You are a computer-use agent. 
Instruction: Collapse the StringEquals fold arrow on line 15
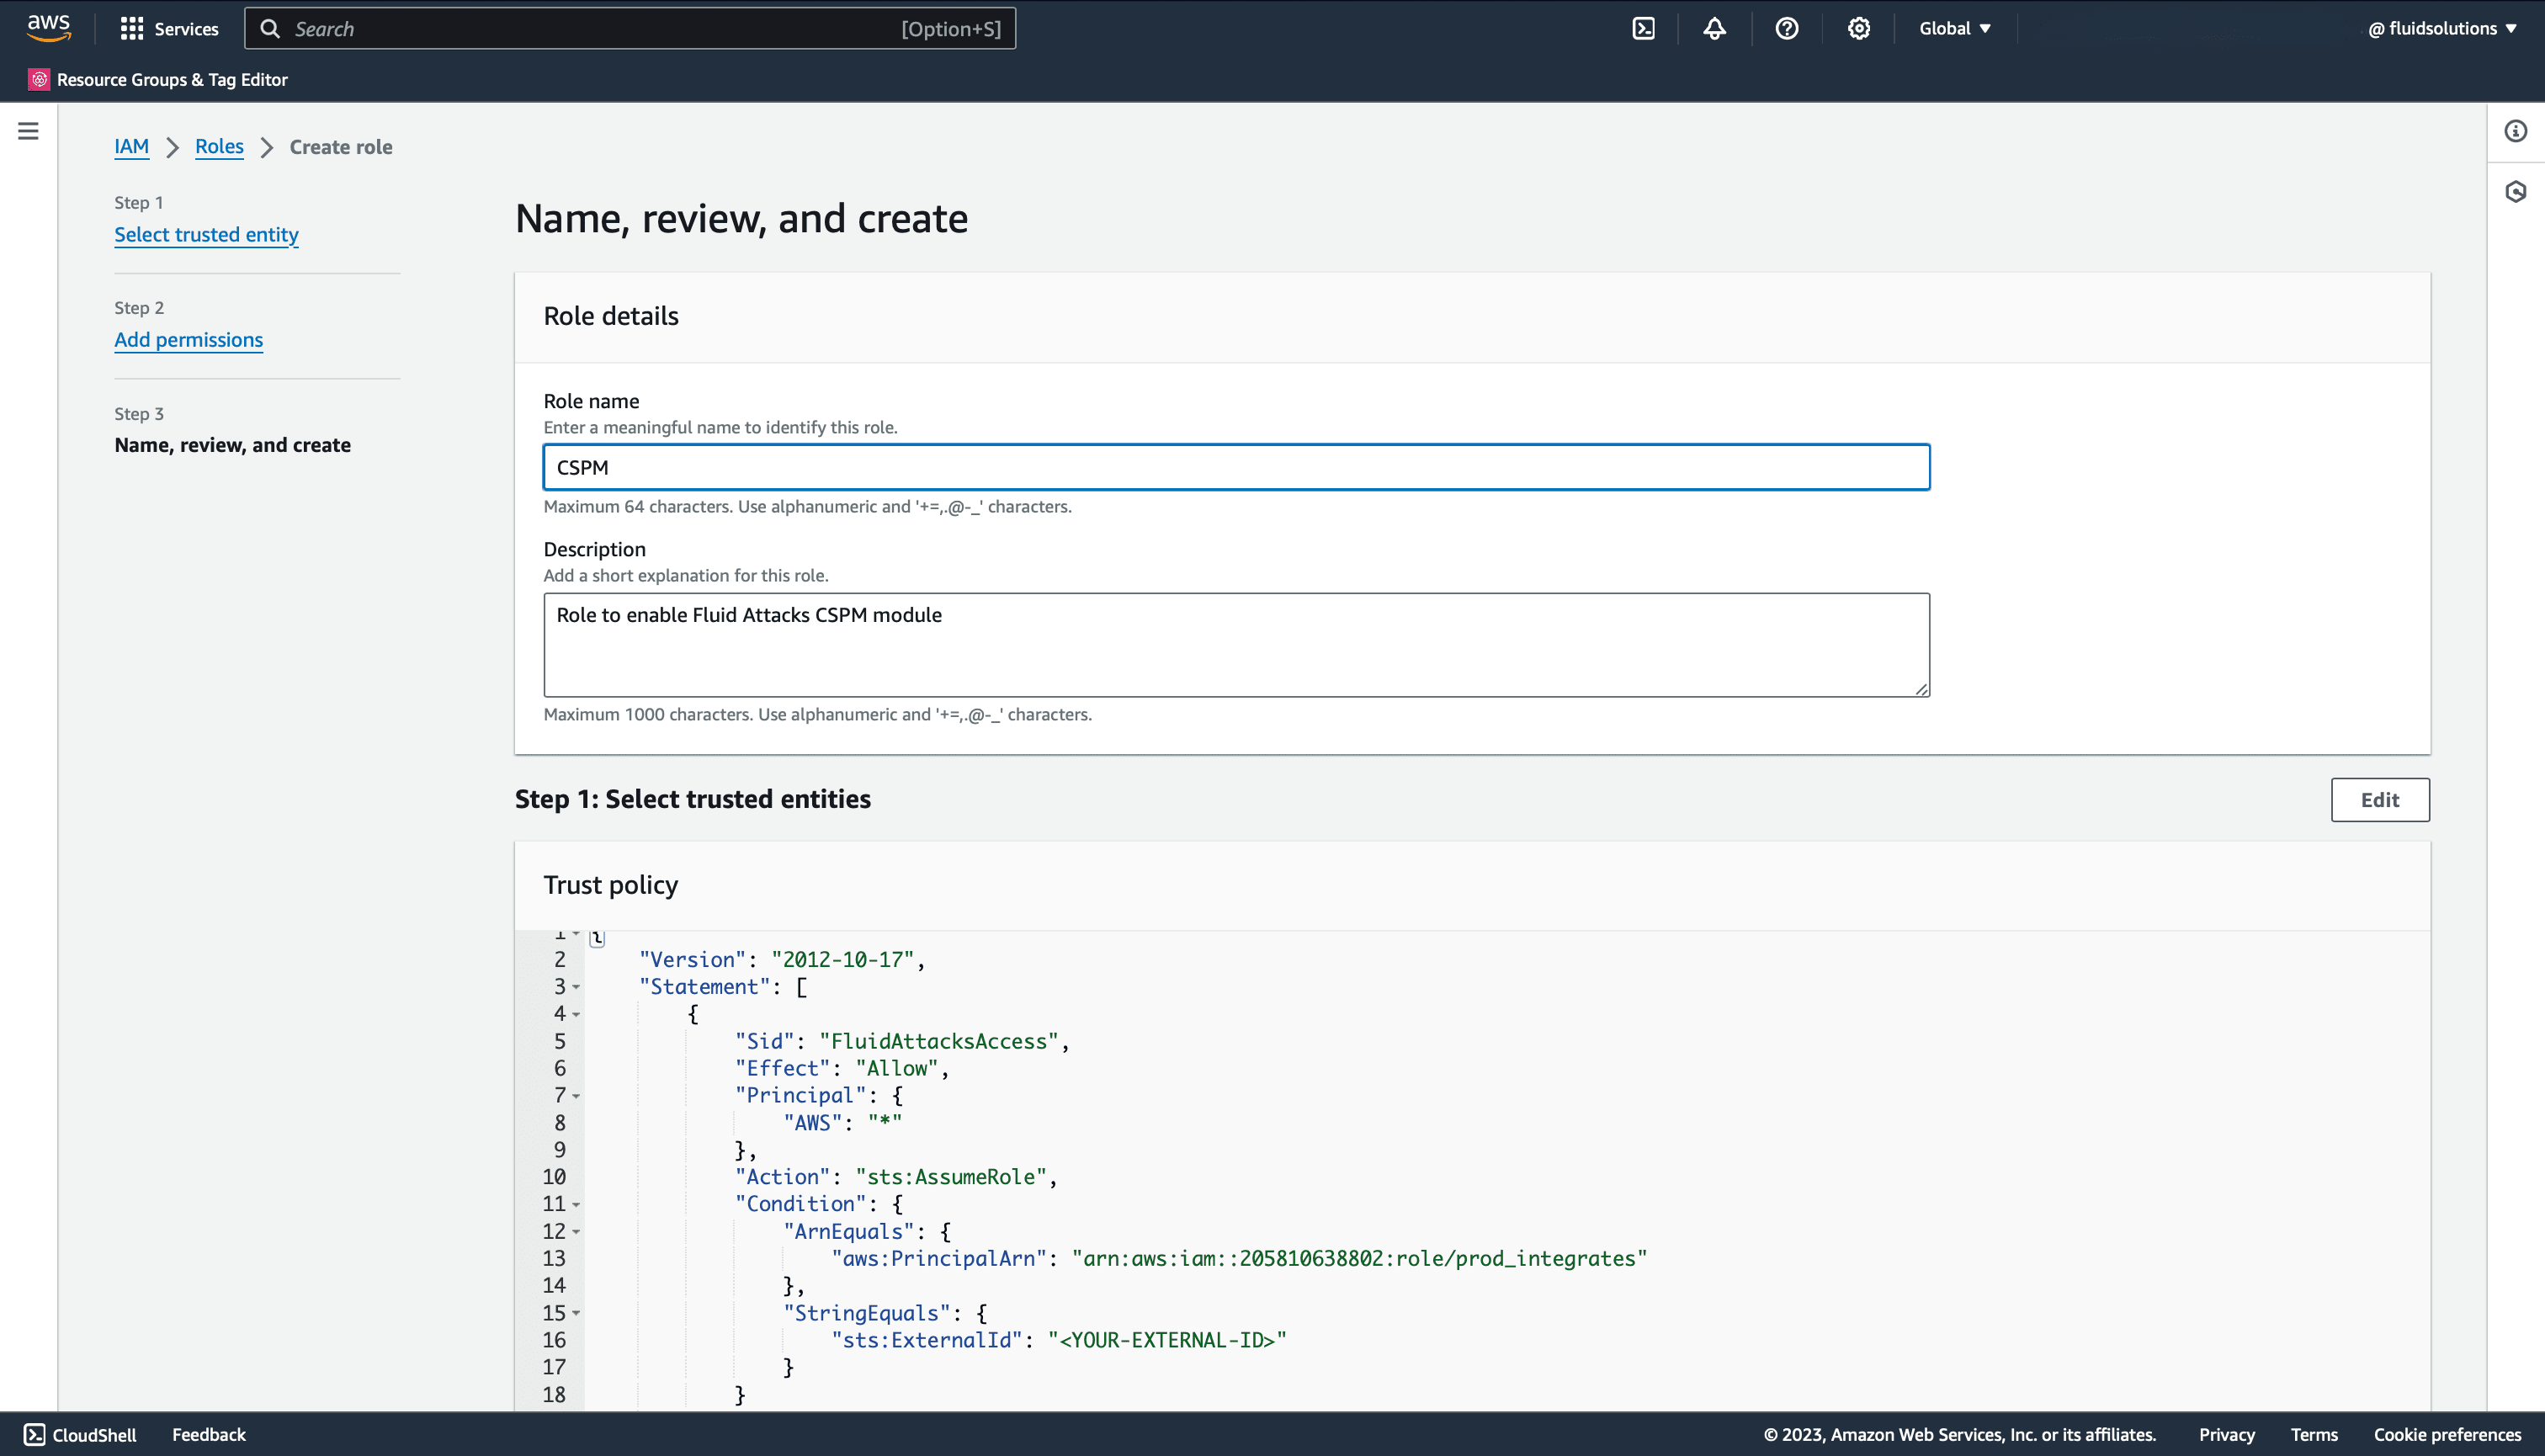576,1313
